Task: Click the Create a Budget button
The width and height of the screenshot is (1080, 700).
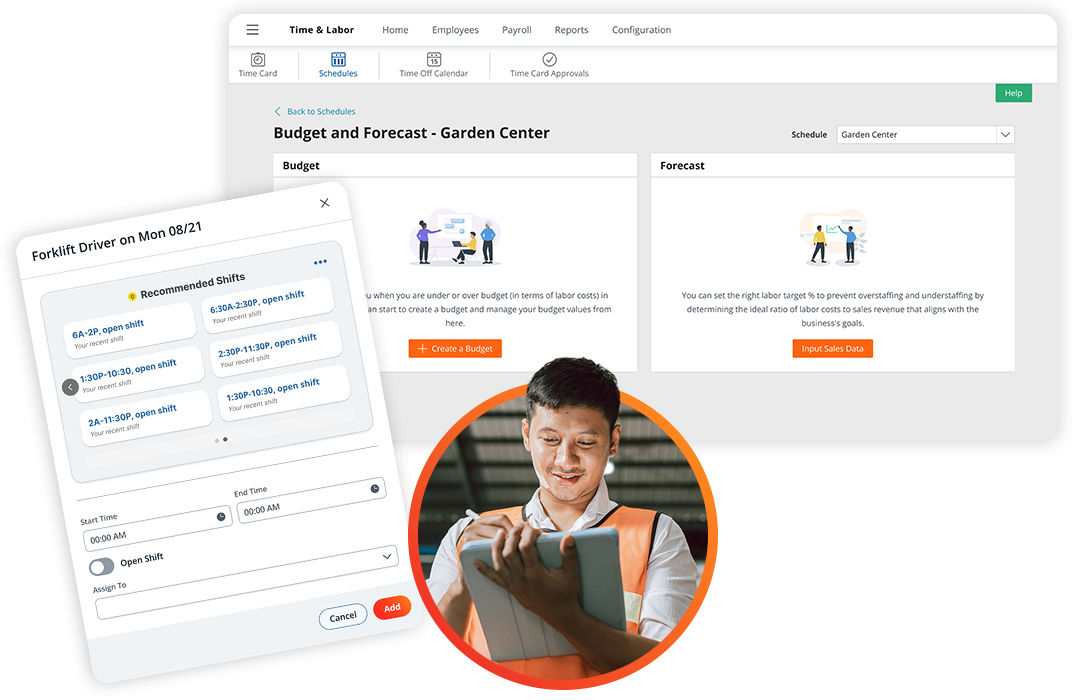Action: tap(455, 348)
